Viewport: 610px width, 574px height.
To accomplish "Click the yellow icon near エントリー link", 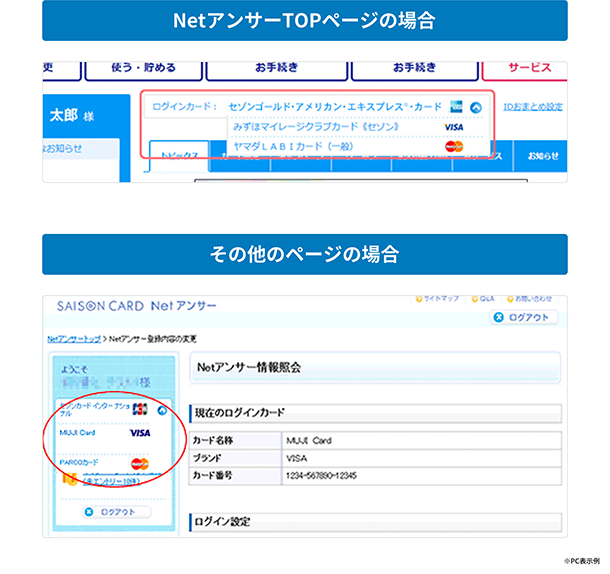I will [x=70, y=479].
